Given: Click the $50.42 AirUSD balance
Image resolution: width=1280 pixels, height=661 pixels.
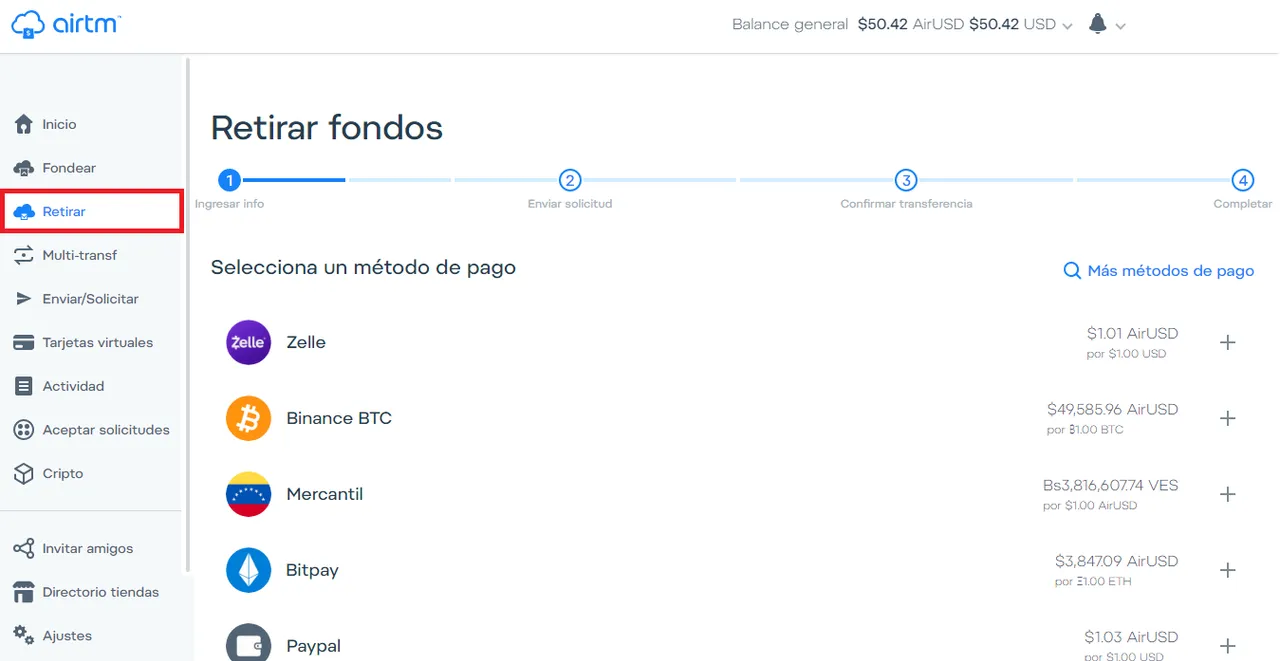Looking at the screenshot, I should 911,24.
